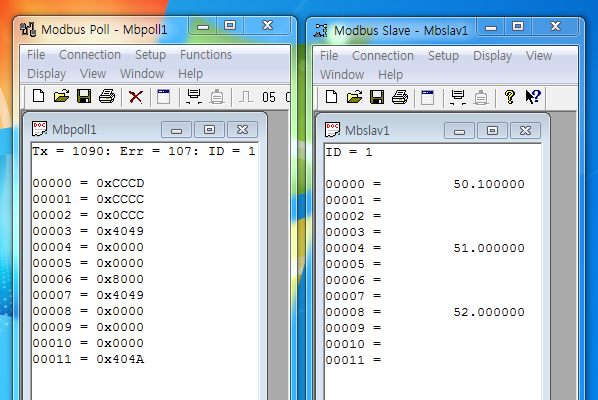Click Tx = 1090 status line in Mbpoll1
The image size is (598, 400).
click(144, 151)
